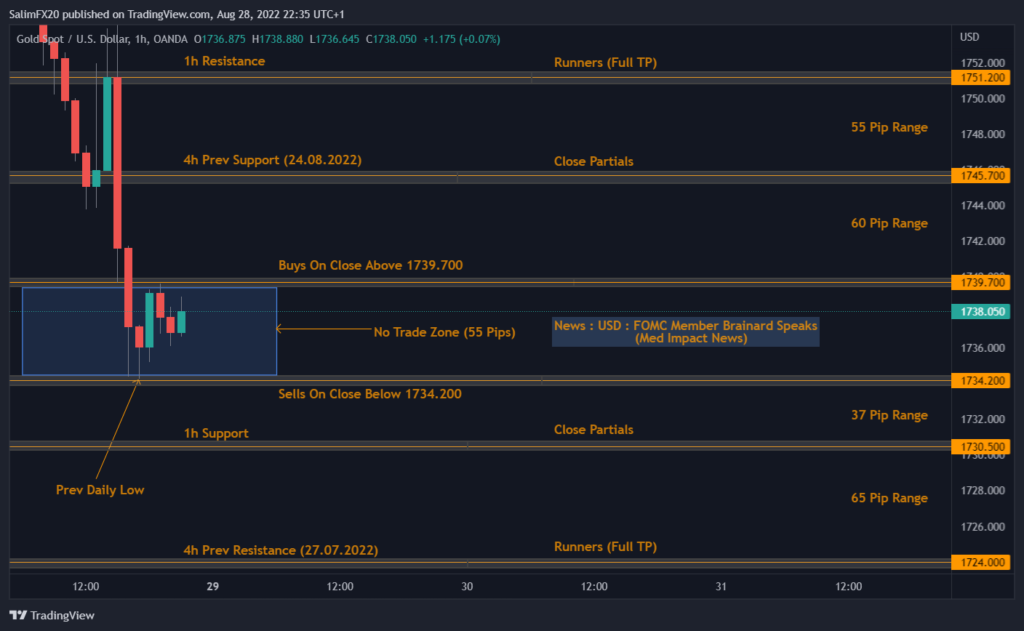The image size is (1024, 631).
Task: Click the "1h Resistance" text label
Action: (224, 61)
